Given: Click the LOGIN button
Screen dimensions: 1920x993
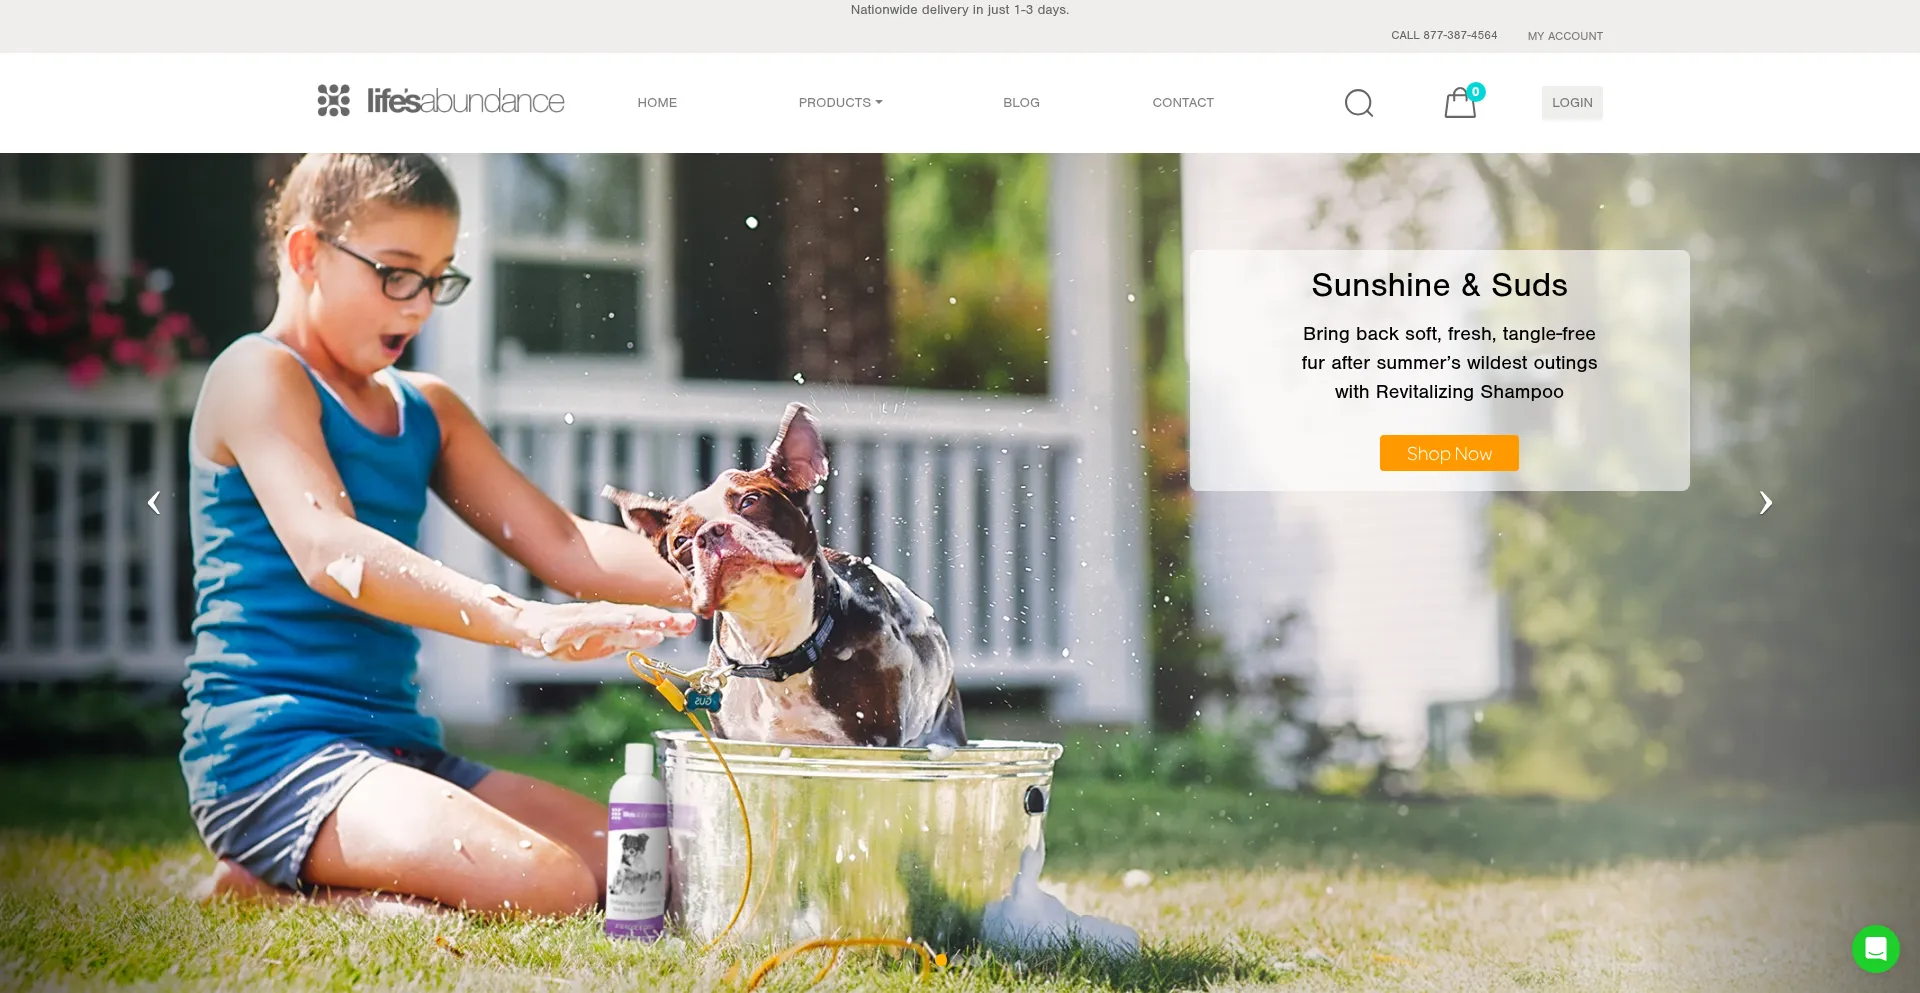Looking at the screenshot, I should pos(1572,103).
